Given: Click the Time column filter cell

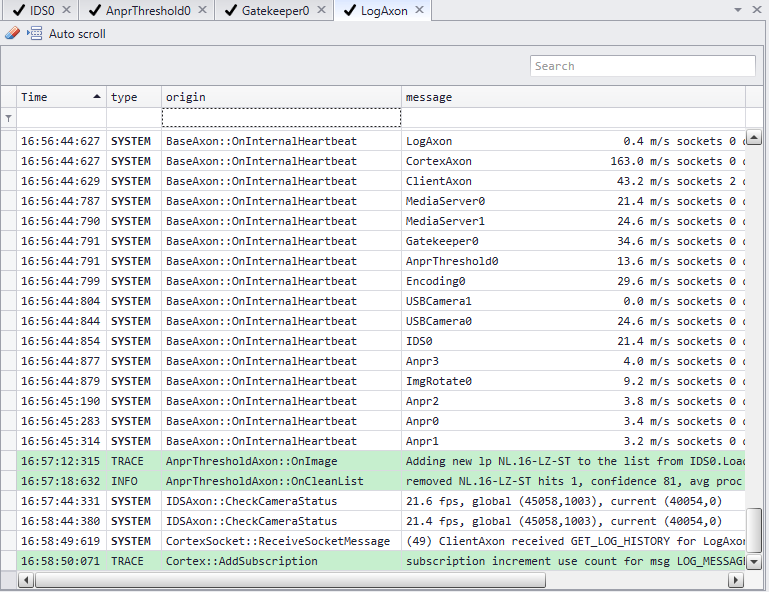Looking at the screenshot, I should tap(61, 118).
